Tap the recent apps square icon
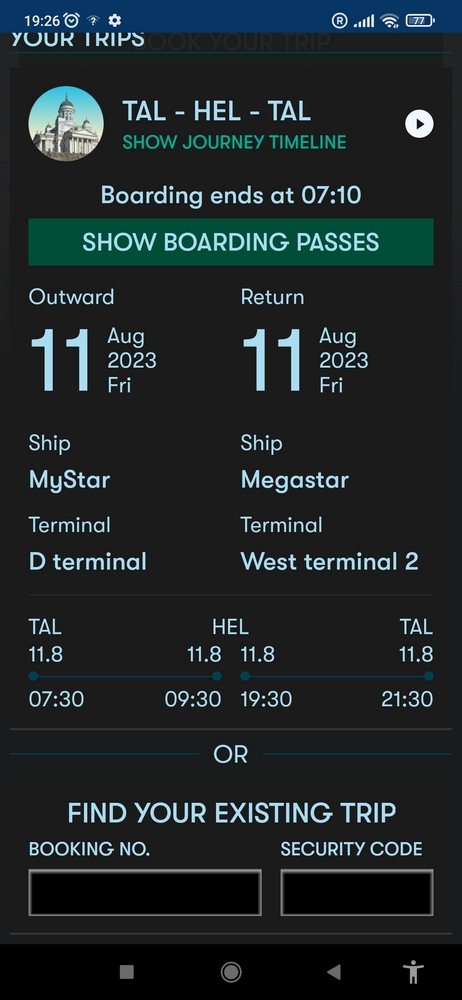Image resolution: width=462 pixels, height=1000 pixels. pyautogui.click(x=127, y=971)
